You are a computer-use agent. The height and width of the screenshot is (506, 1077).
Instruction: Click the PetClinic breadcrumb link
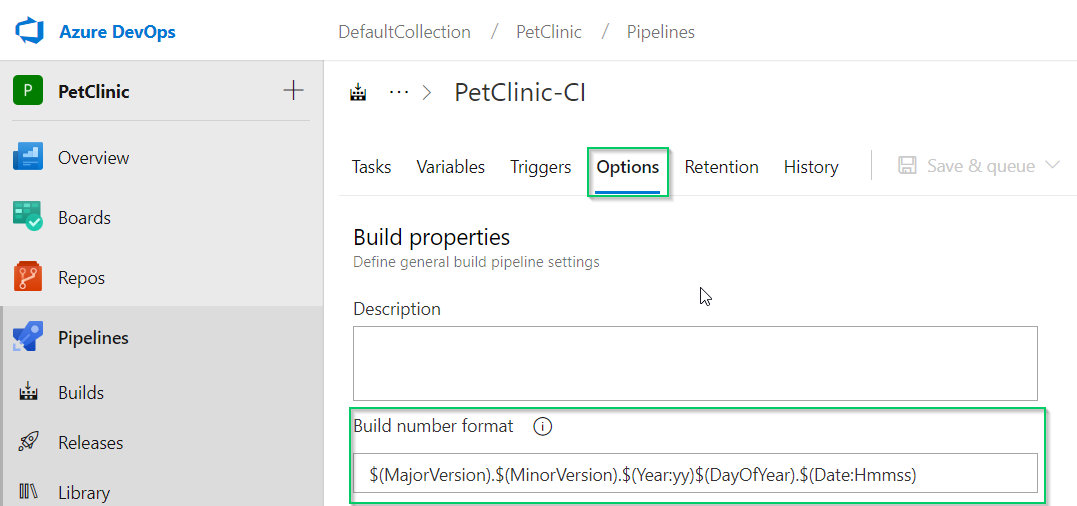pos(548,32)
